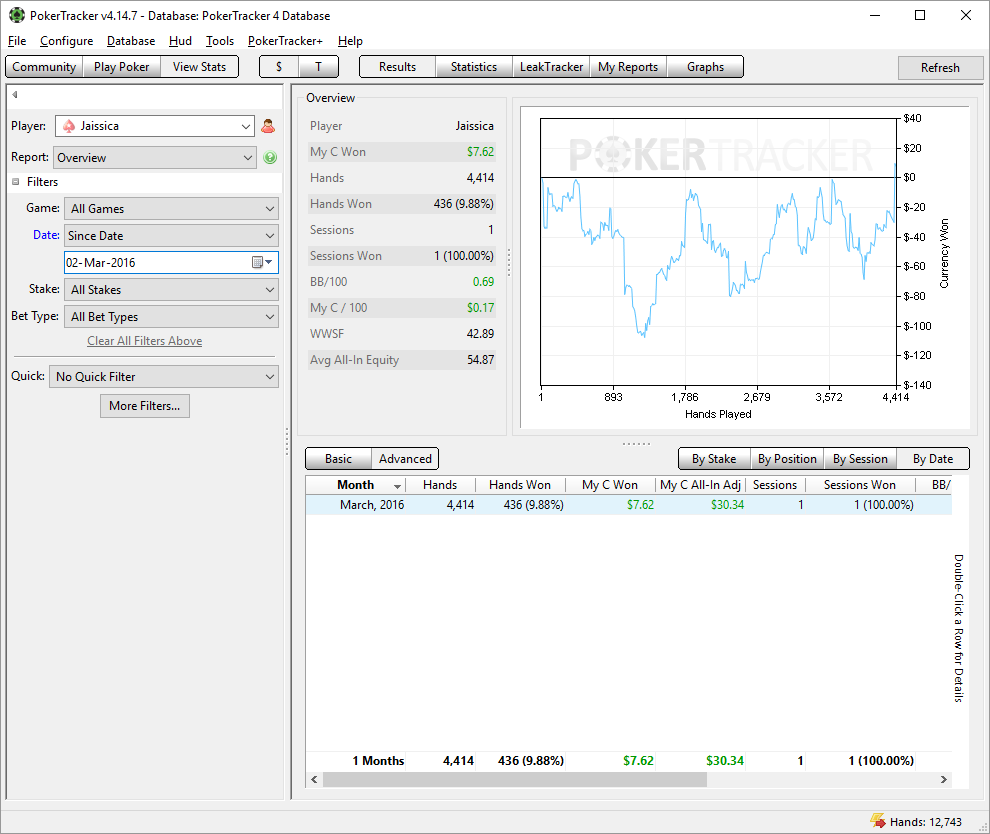The width and height of the screenshot is (990, 834).
Task: Select the Advanced view toggle
Action: point(405,459)
